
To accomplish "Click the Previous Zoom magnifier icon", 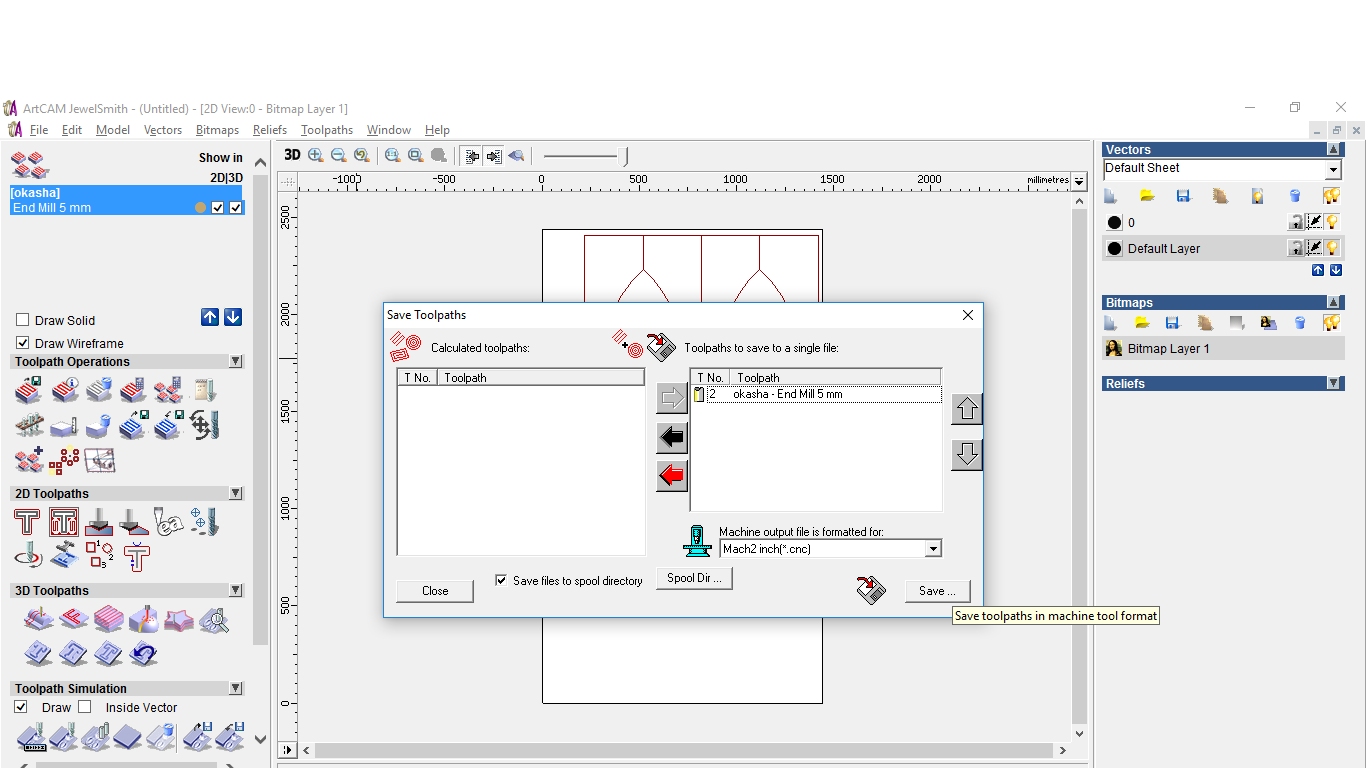I will 362,155.
